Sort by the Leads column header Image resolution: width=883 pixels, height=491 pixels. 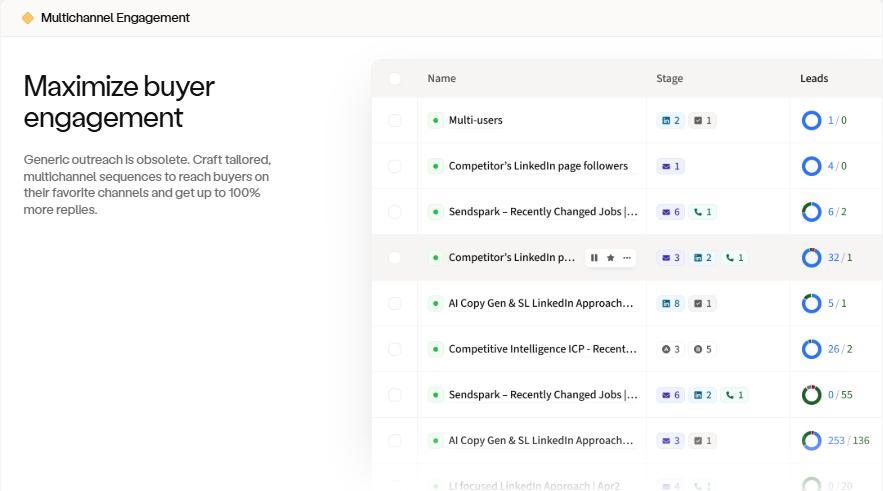(x=814, y=79)
